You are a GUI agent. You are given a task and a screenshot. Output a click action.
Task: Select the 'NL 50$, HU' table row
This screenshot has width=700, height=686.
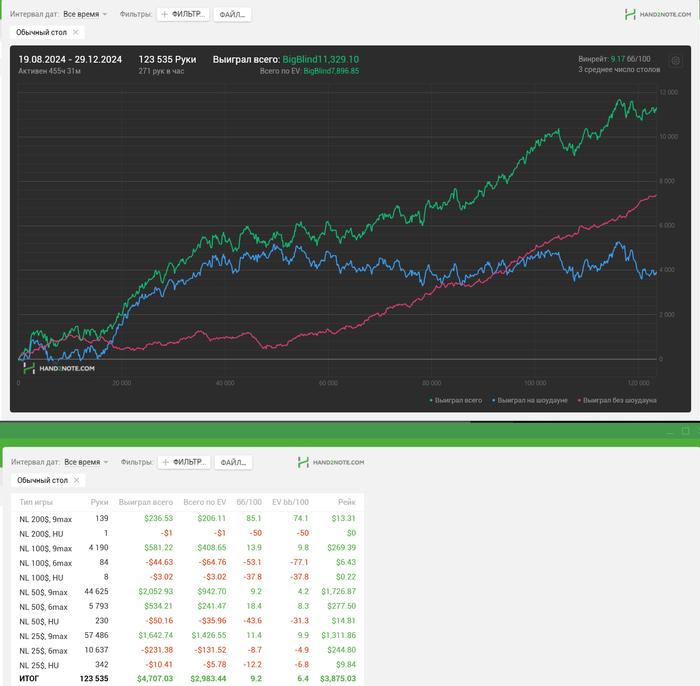tap(188, 621)
